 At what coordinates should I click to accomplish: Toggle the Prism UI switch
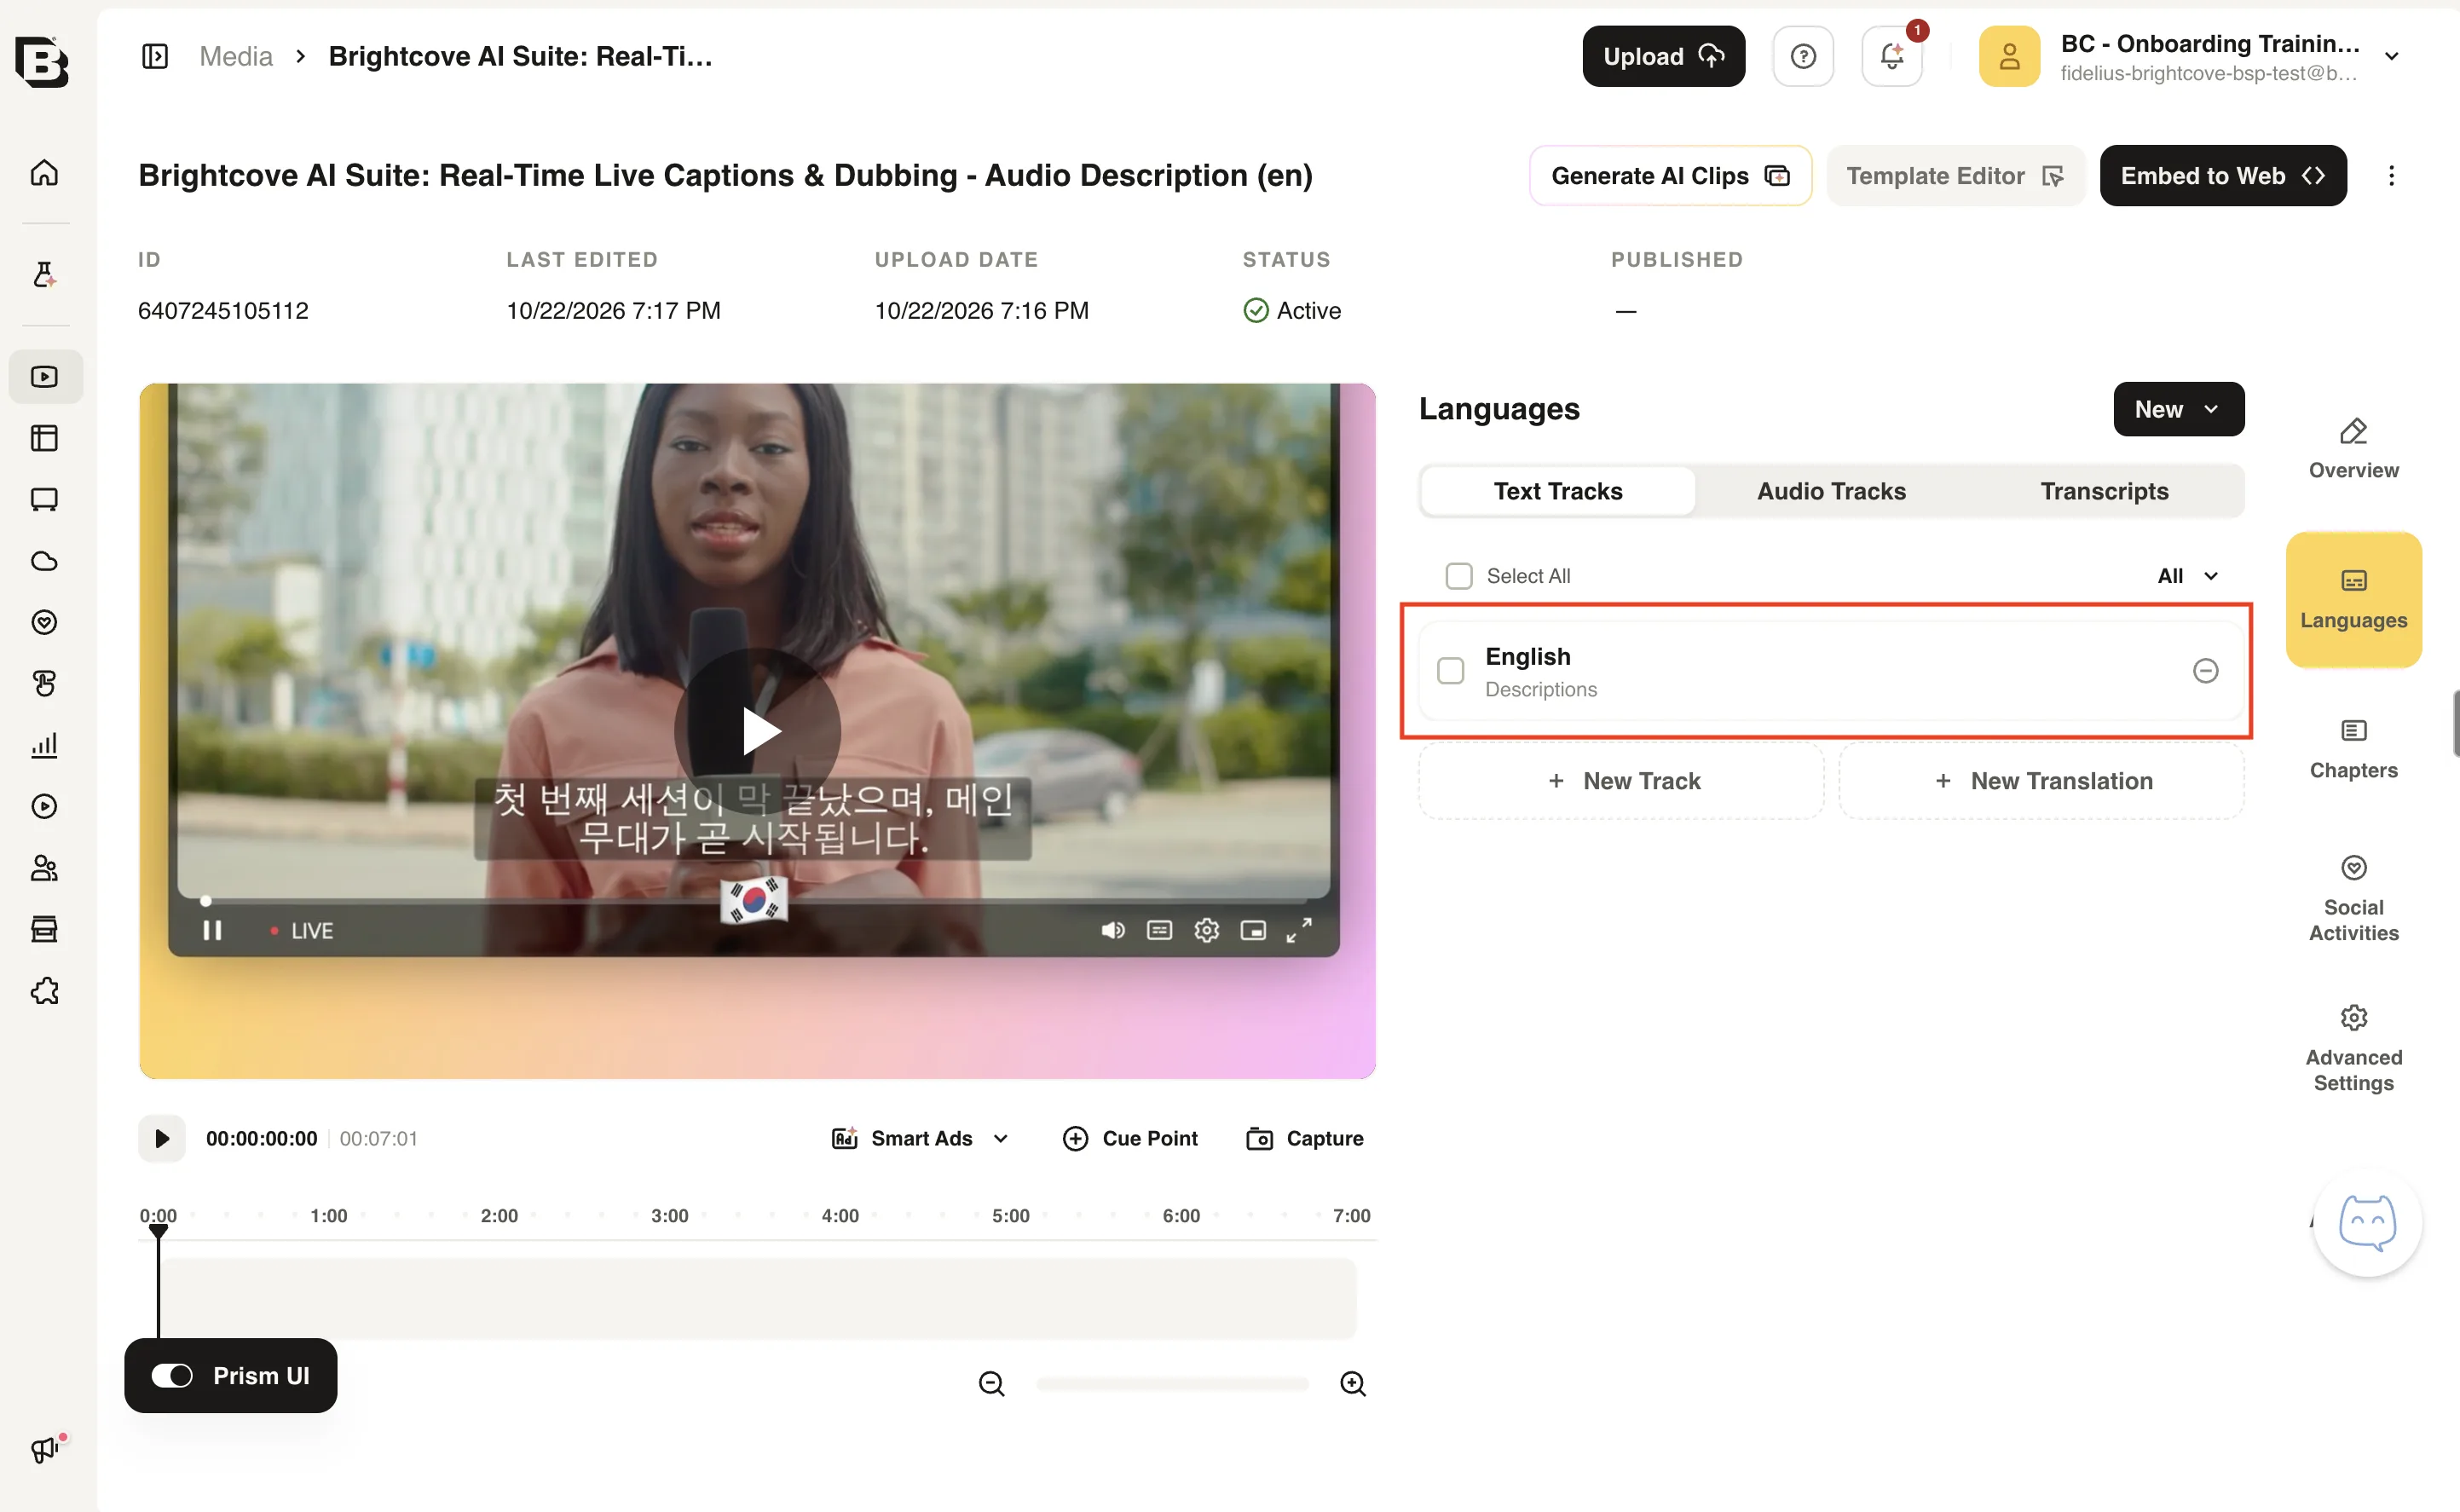(172, 1375)
